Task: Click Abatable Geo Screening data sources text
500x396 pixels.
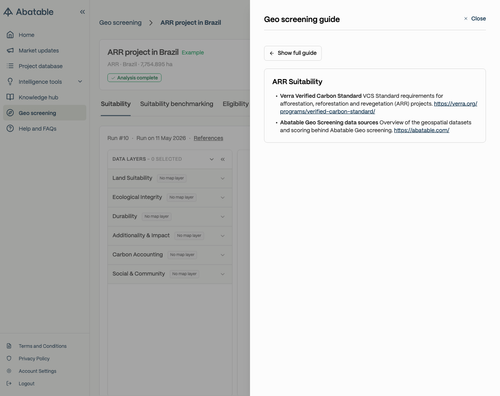Action: pos(329,122)
